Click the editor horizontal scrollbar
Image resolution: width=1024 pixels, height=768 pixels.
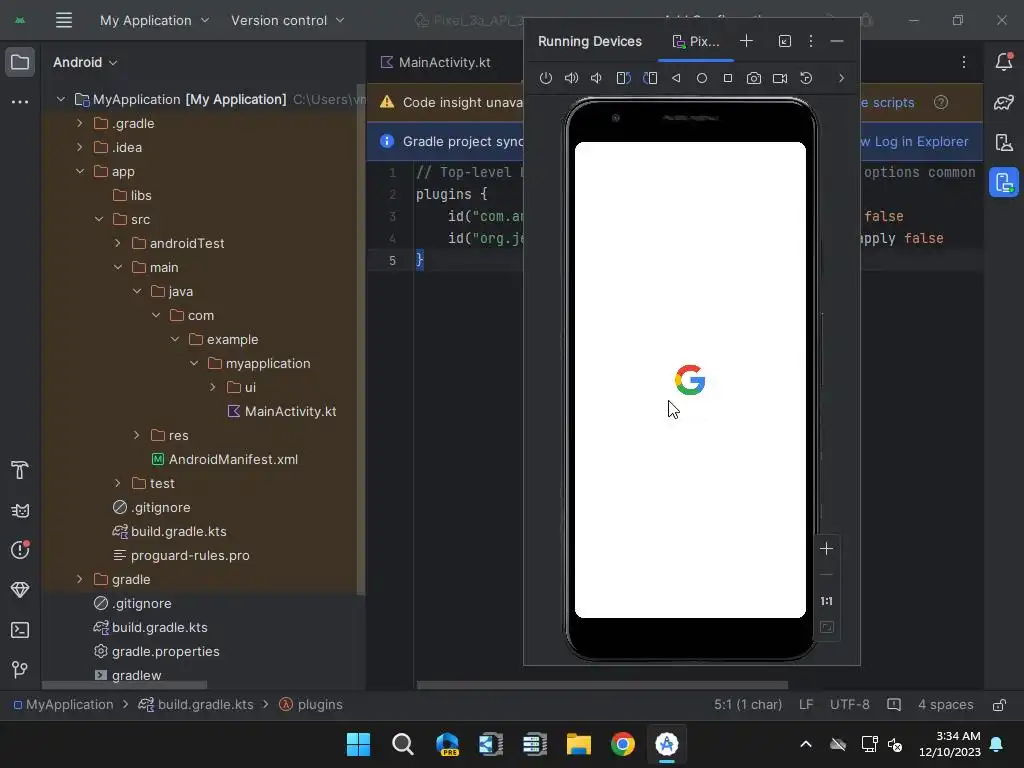[x=602, y=685]
